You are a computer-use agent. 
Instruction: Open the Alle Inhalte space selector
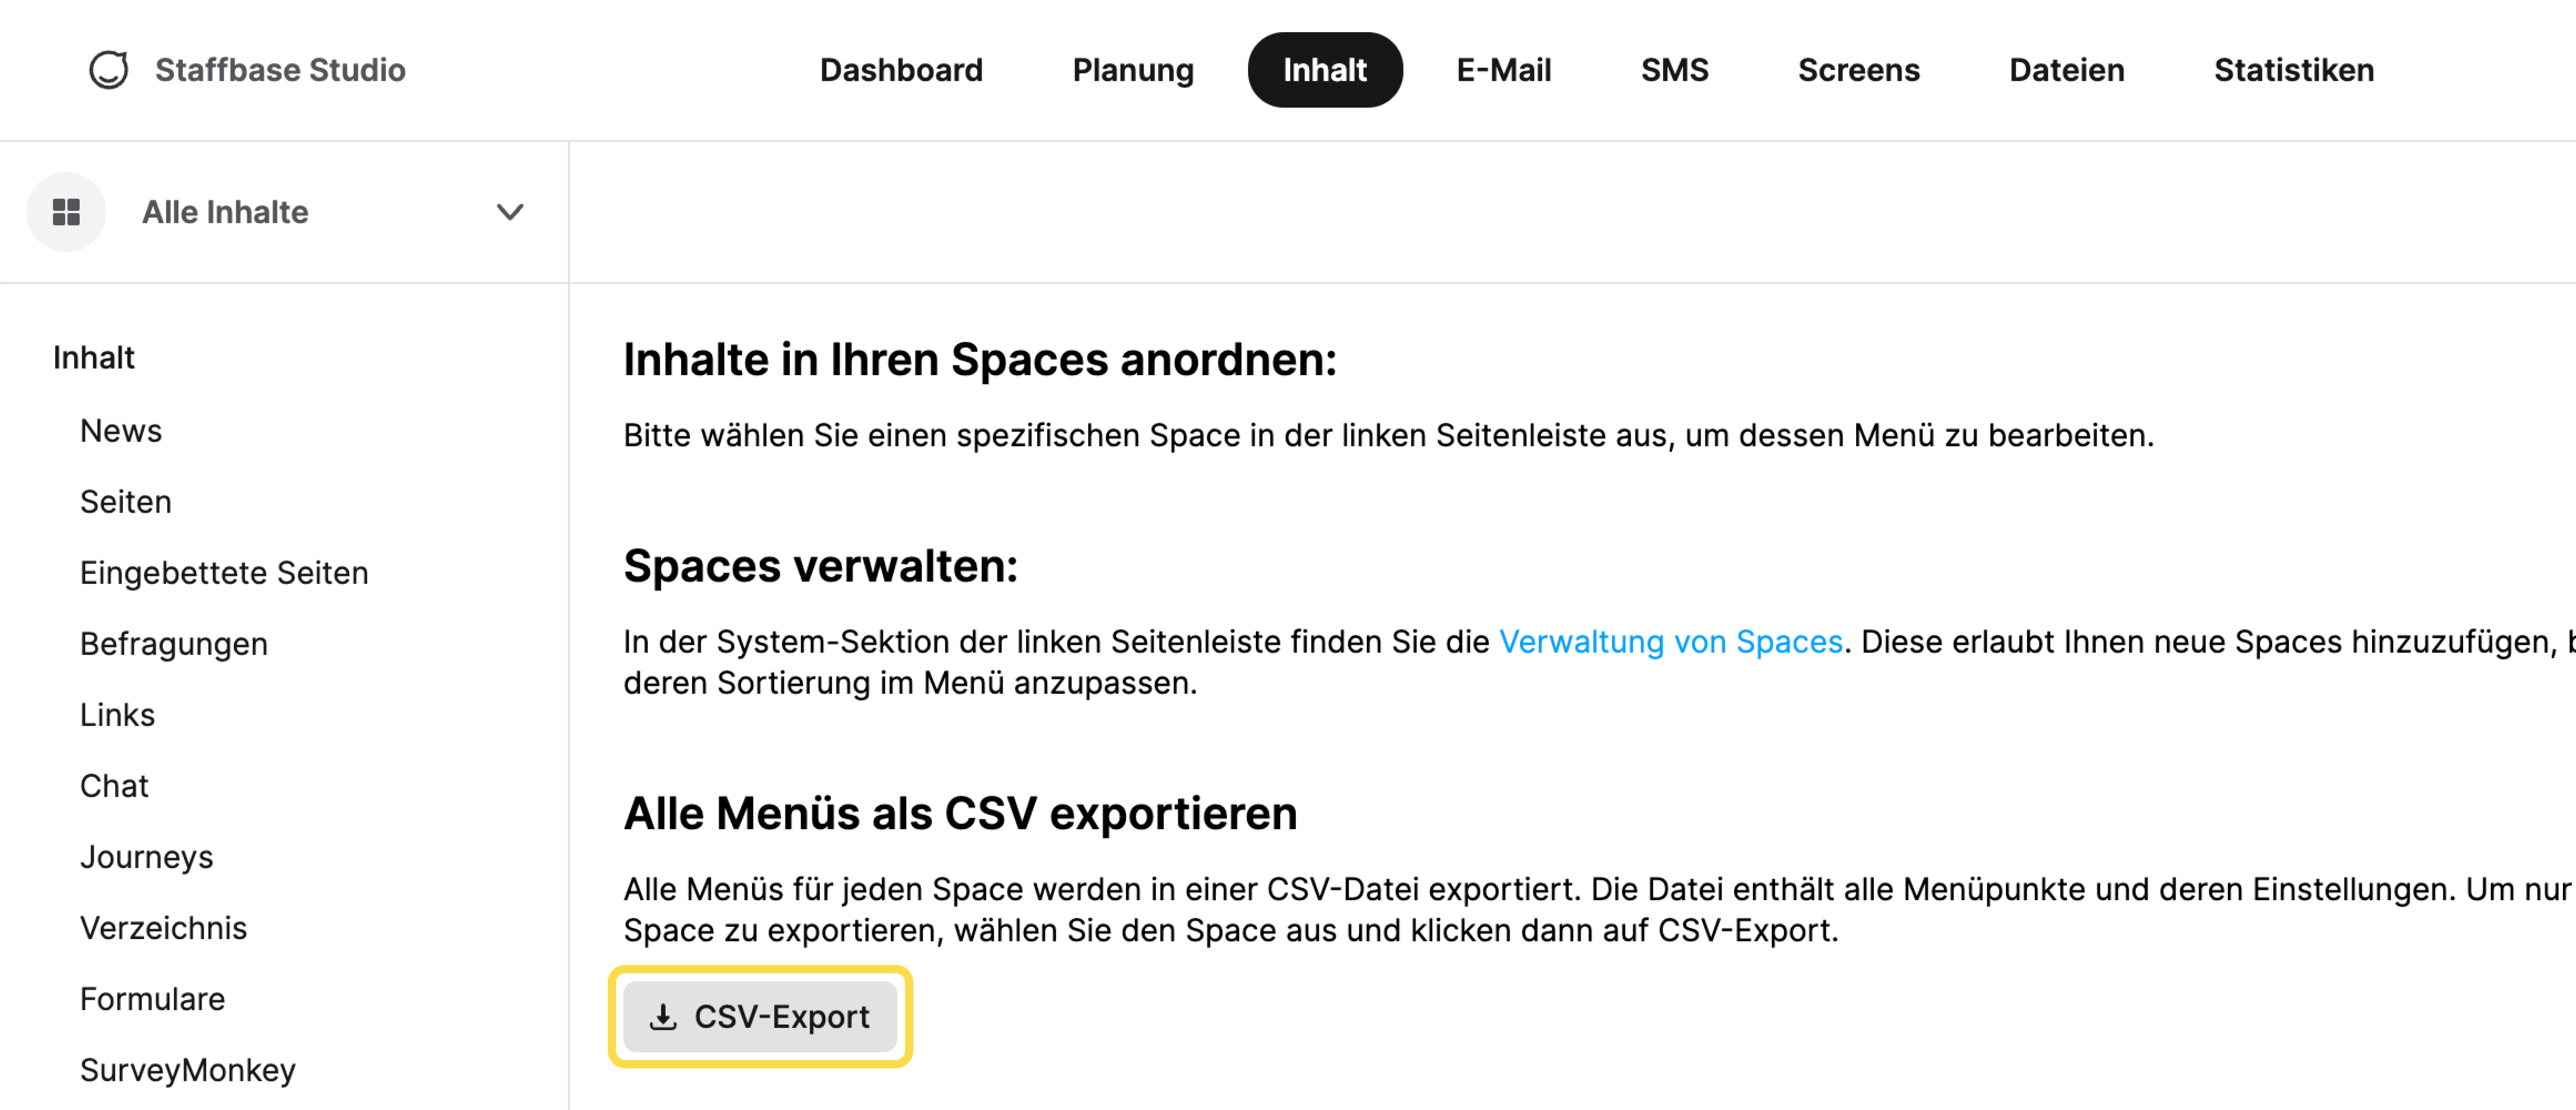pyautogui.click(x=284, y=212)
